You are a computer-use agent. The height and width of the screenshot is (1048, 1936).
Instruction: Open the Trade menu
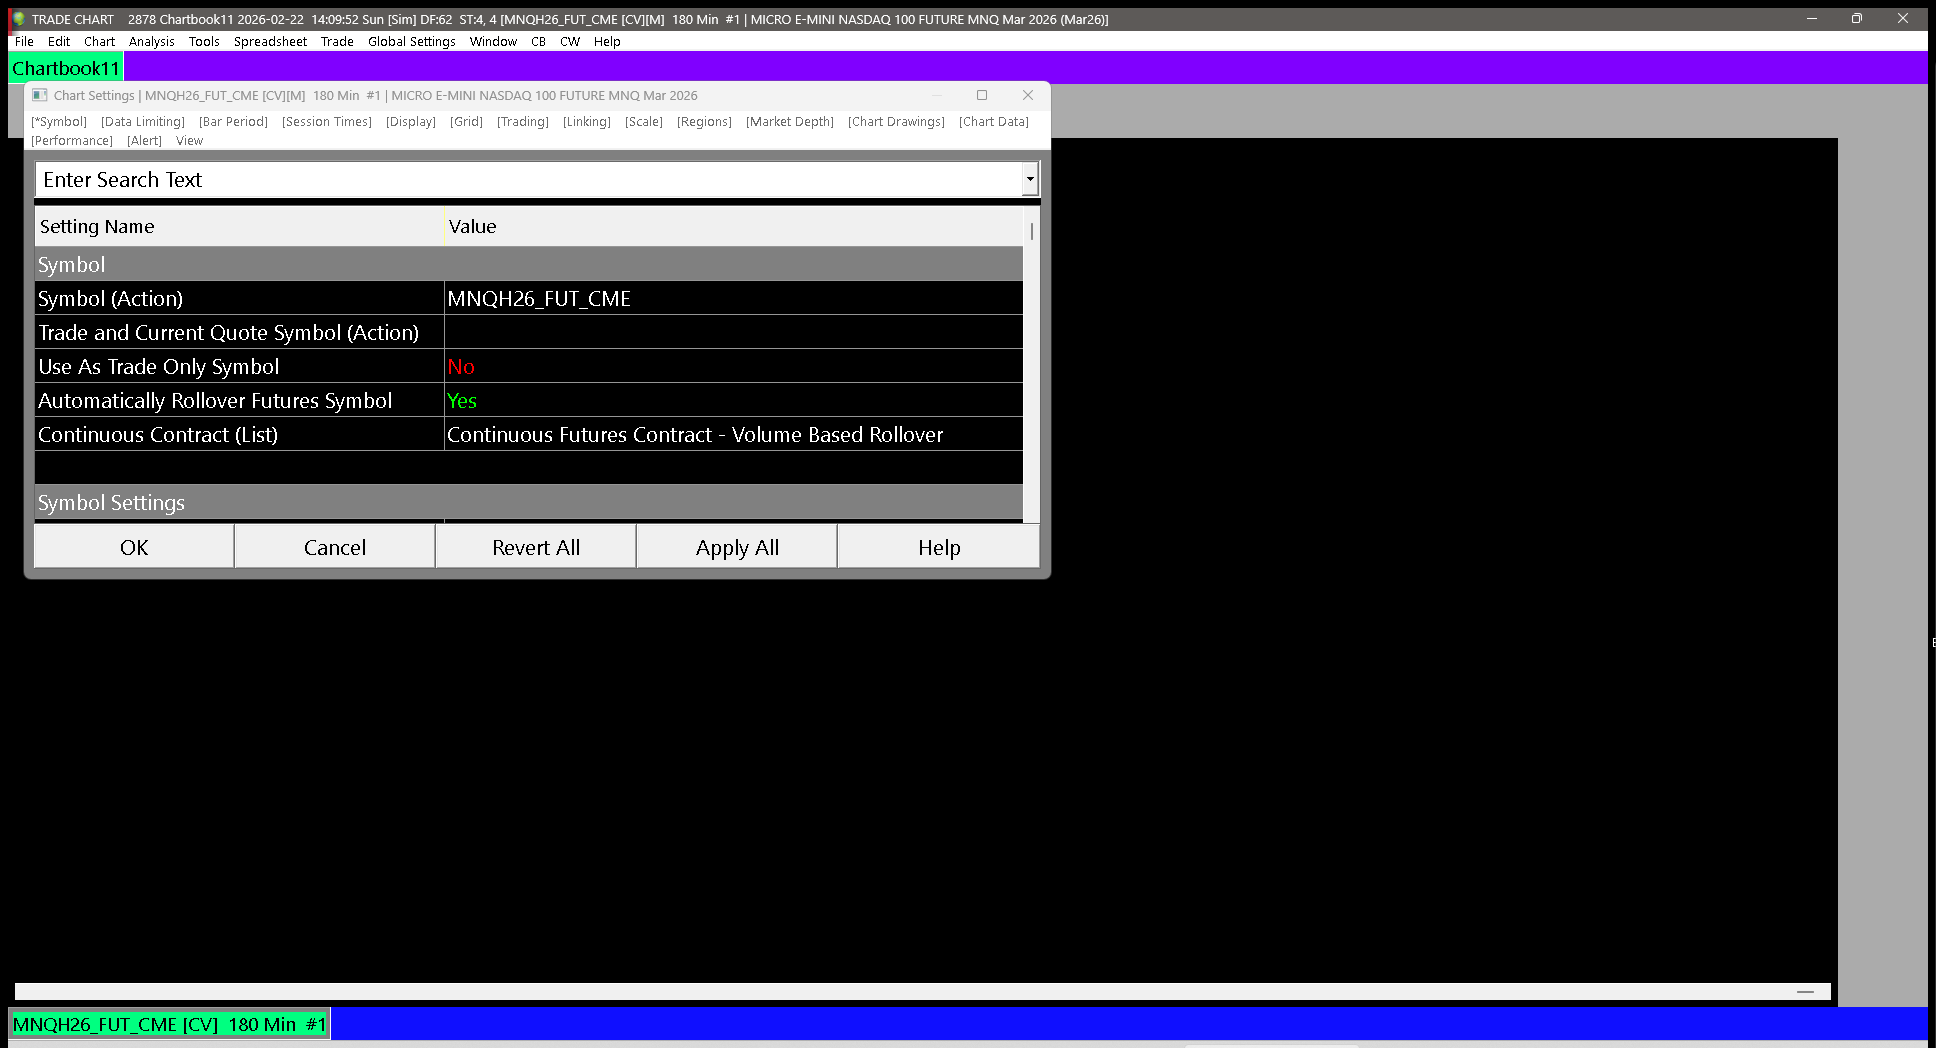pos(337,41)
